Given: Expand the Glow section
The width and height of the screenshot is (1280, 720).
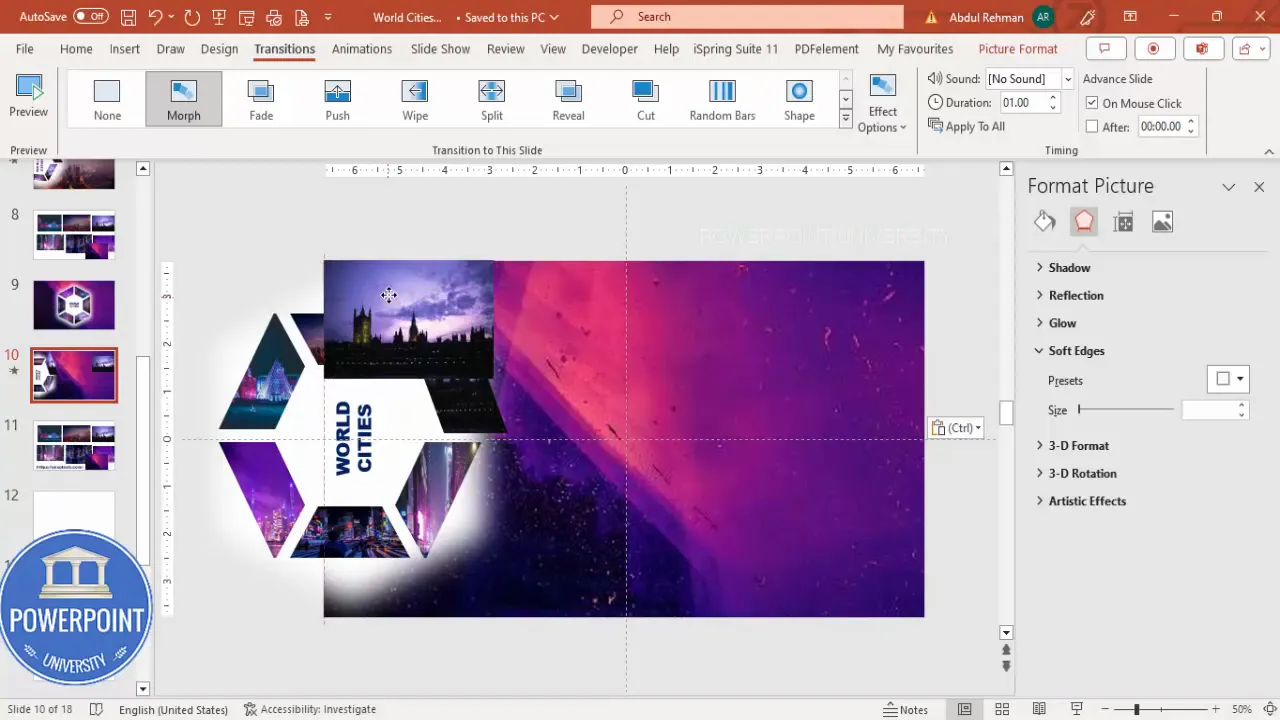Looking at the screenshot, I should click(x=1062, y=323).
